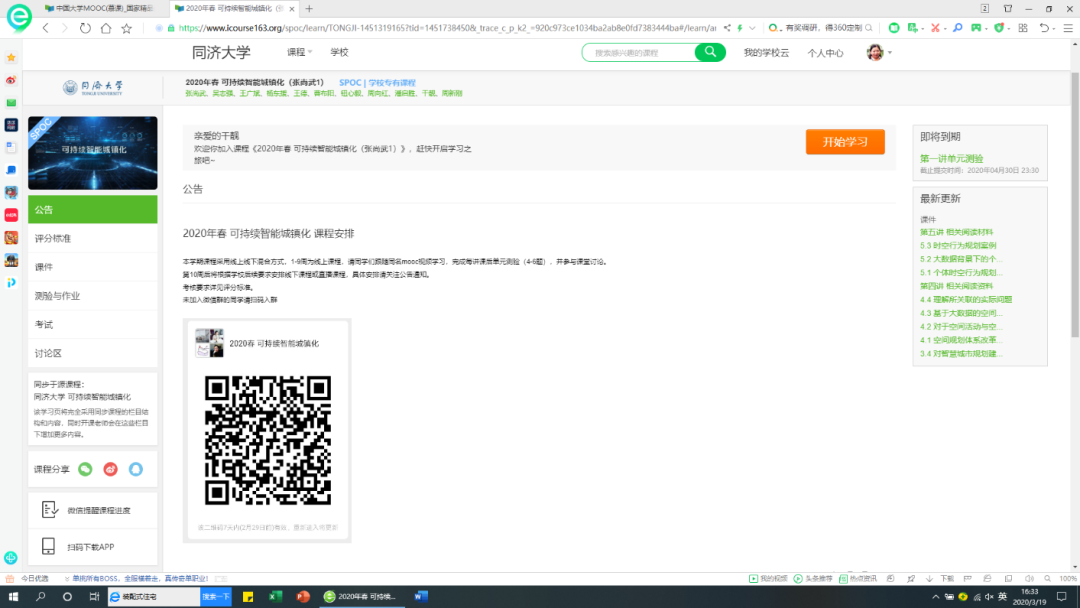Click the page vertical scrollbar
Viewport: 1080px width, 608px height.
click(1075, 207)
